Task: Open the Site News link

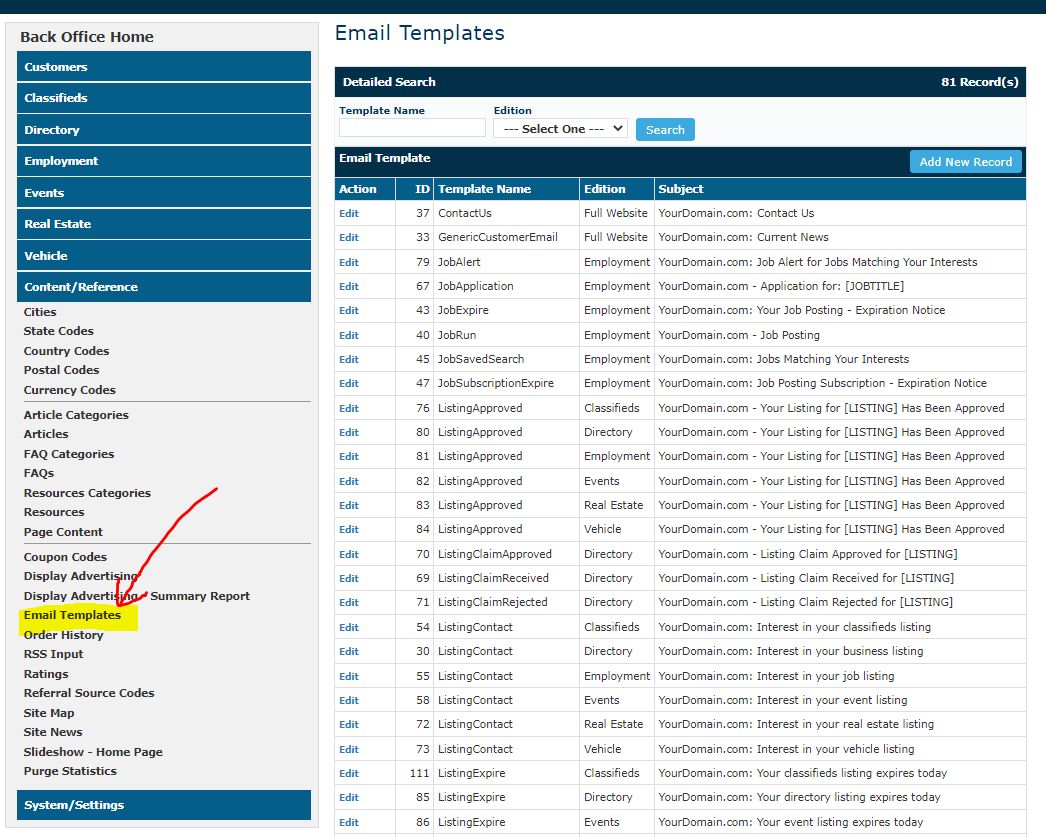Action: coord(53,732)
